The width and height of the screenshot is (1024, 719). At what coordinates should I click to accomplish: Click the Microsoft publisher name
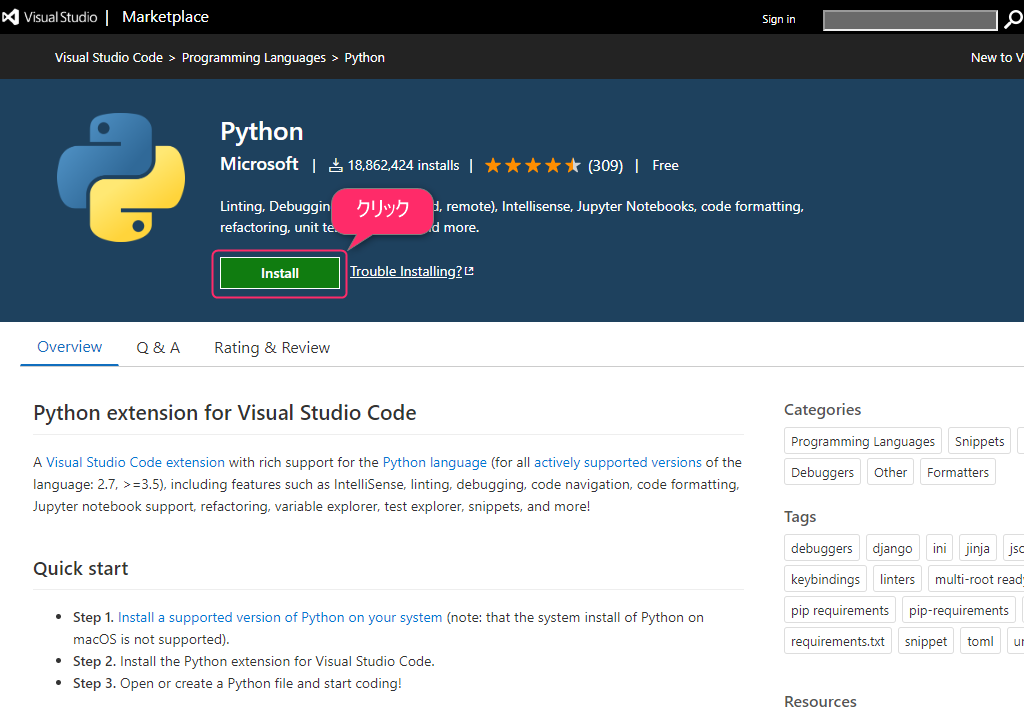[259, 164]
